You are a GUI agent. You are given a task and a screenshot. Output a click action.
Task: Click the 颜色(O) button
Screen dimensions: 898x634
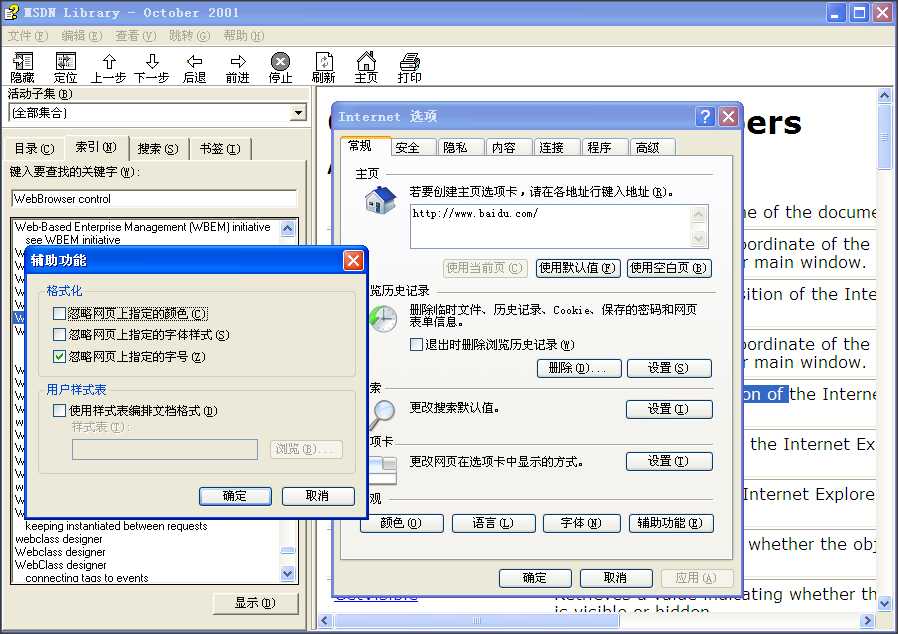(401, 523)
